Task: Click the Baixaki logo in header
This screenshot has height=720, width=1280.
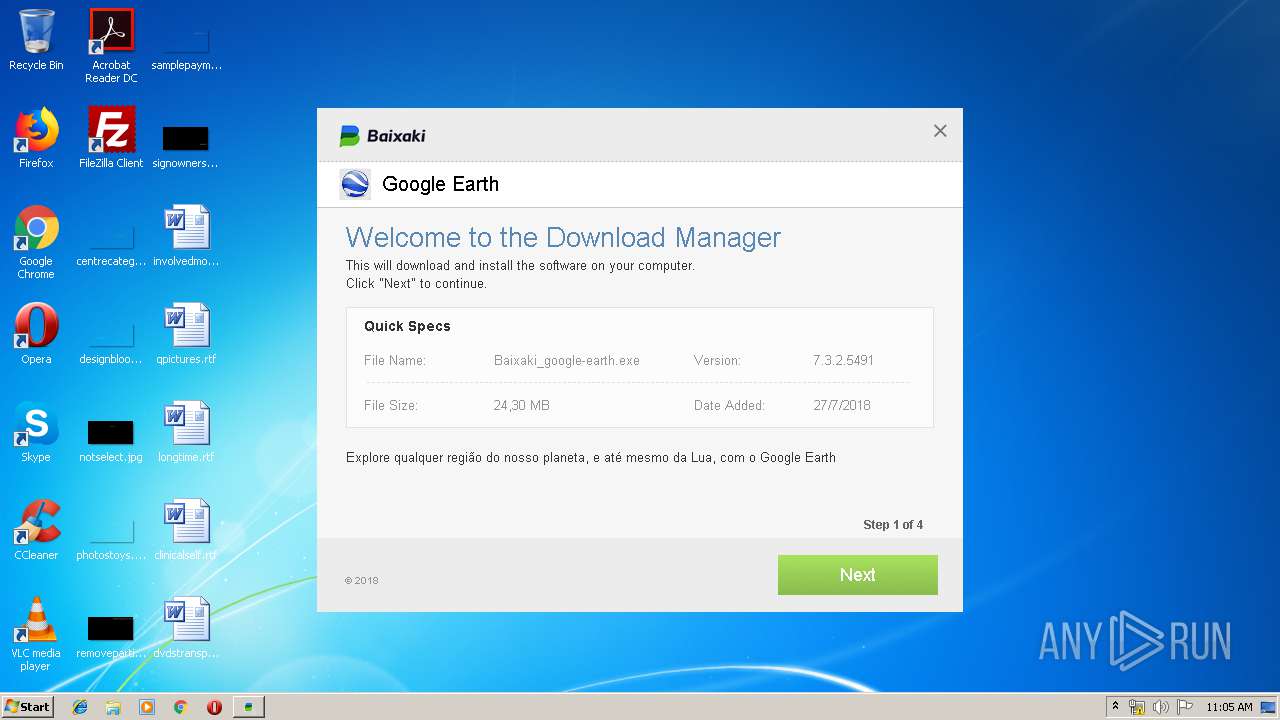Action: (382, 136)
